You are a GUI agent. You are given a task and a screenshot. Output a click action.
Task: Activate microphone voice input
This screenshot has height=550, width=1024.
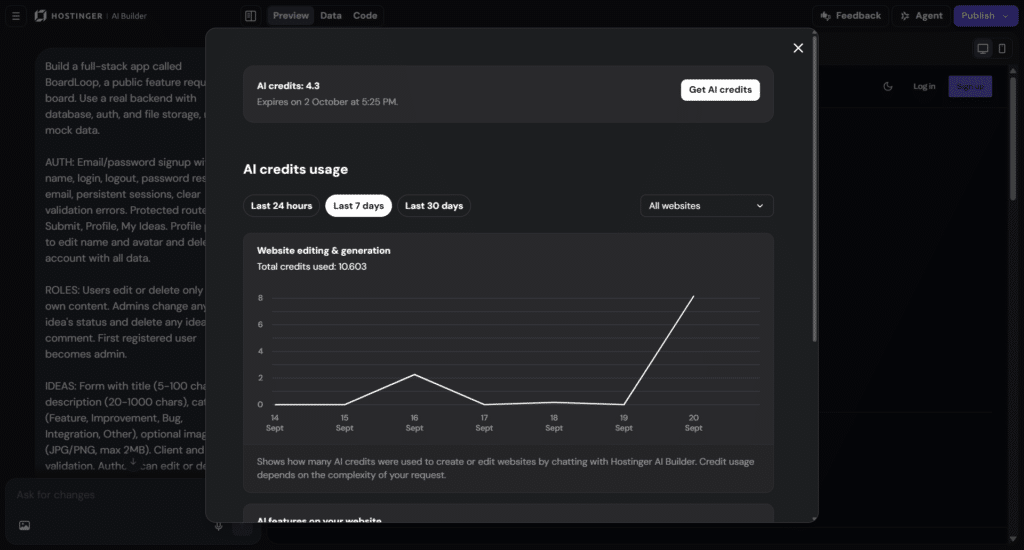click(218, 526)
